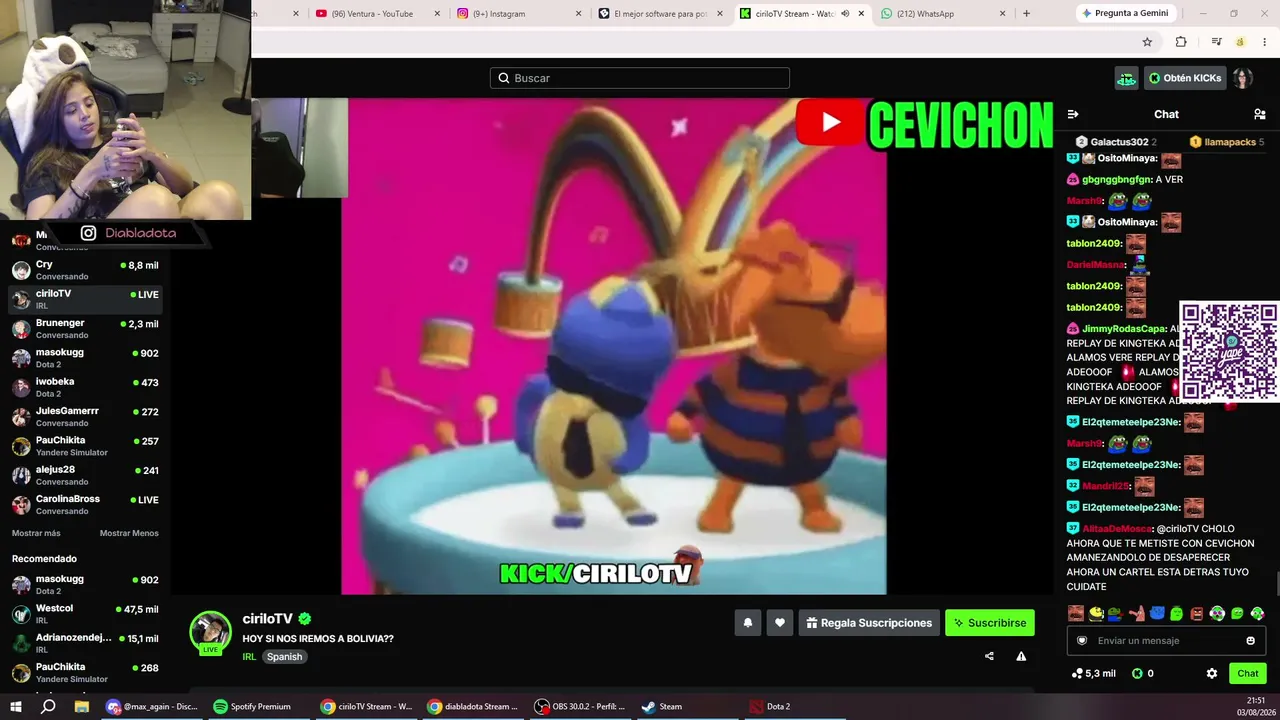Screen dimensions: 1280x720
Task: Open Chrome extensions puzzle icon
Action: (x=1181, y=42)
